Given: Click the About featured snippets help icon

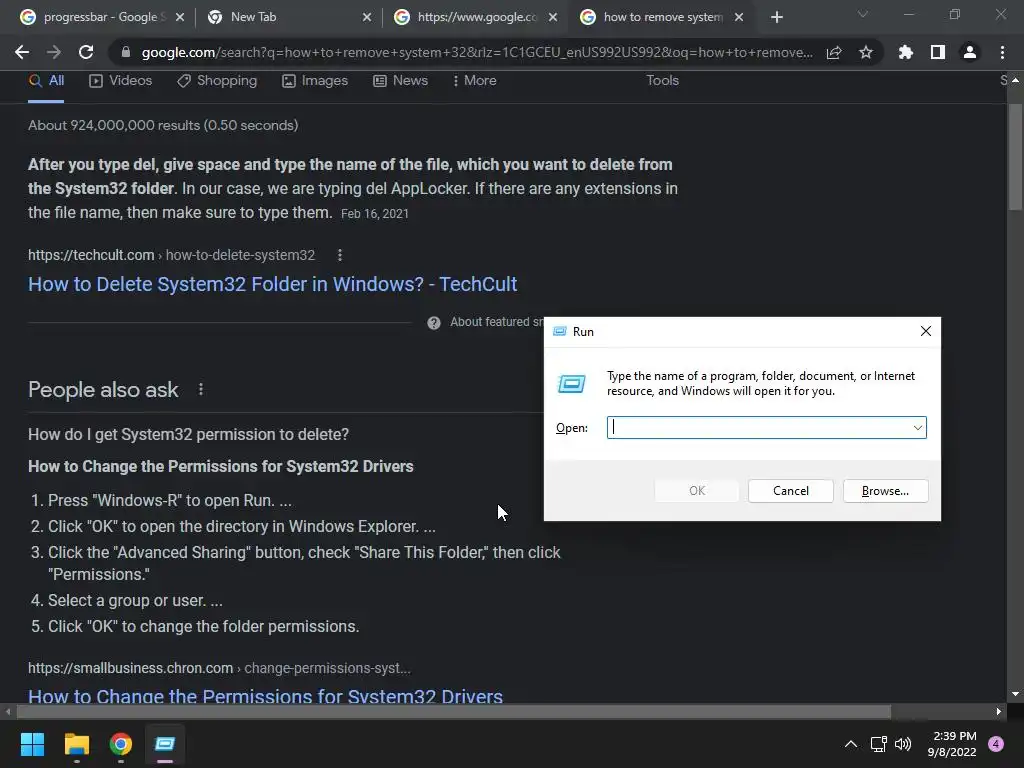Looking at the screenshot, I should click(x=434, y=323).
